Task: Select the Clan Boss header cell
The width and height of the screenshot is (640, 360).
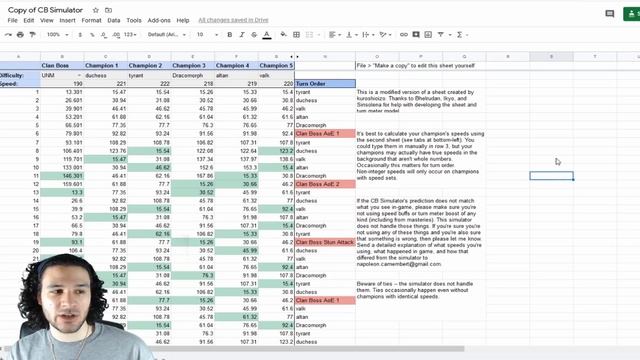Action: tap(62, 65)
